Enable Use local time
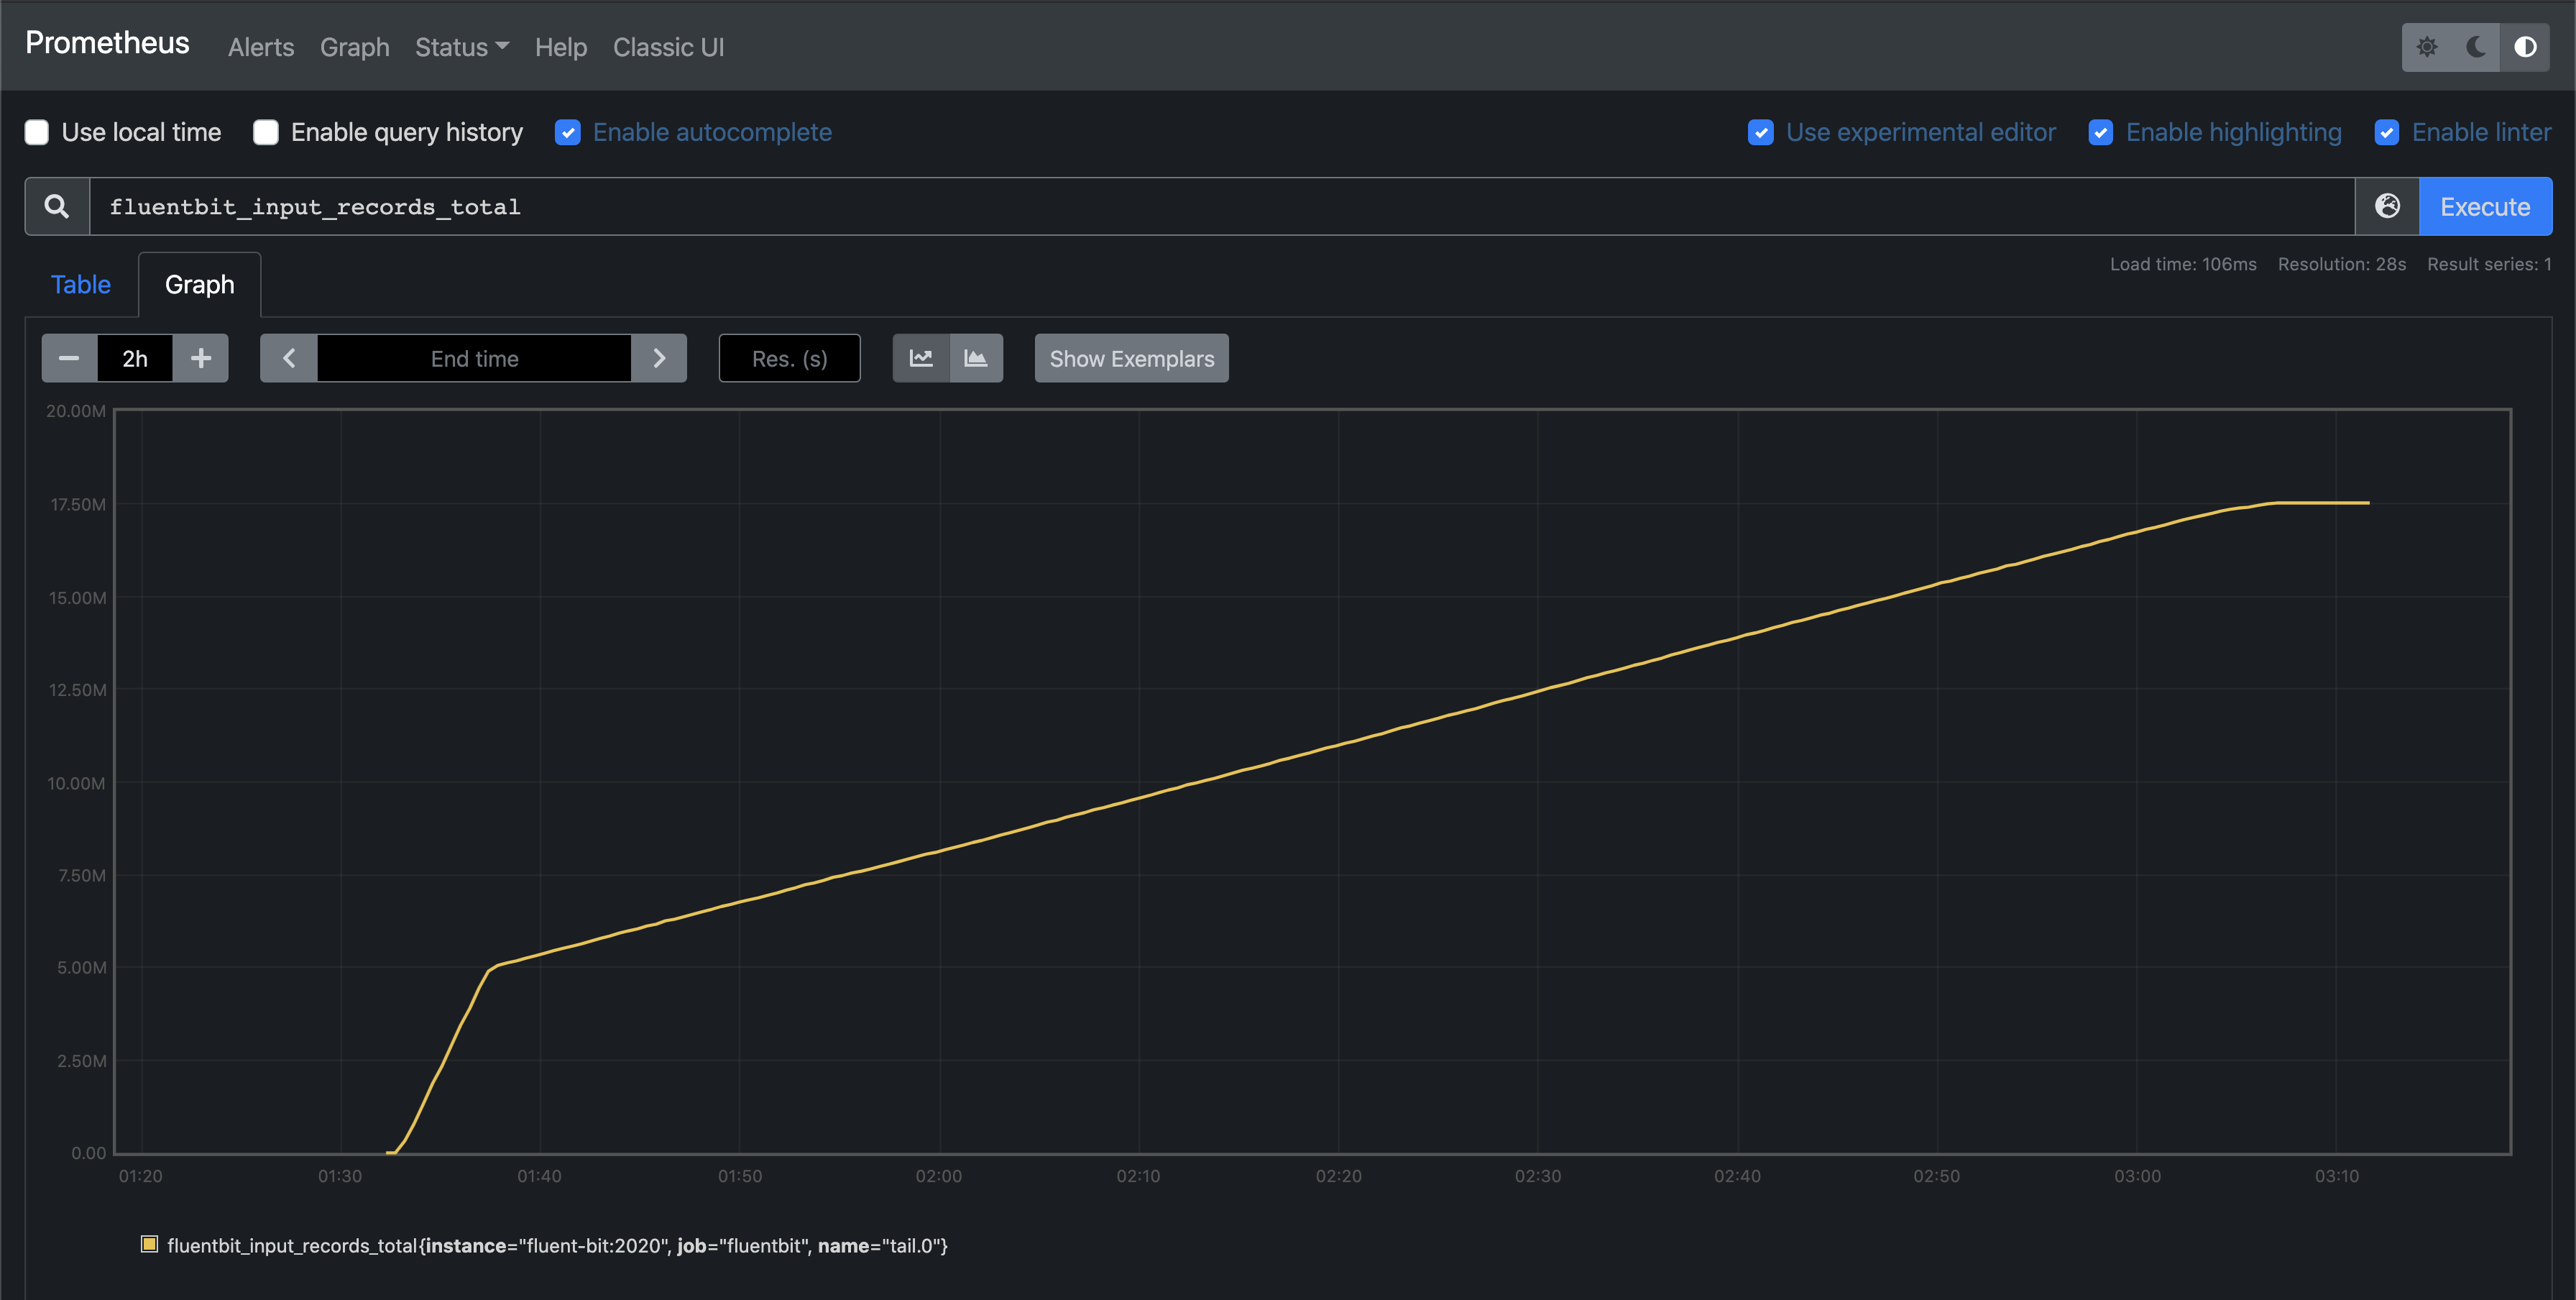Screen dimensions: 2576x1300 click(36, 131)
